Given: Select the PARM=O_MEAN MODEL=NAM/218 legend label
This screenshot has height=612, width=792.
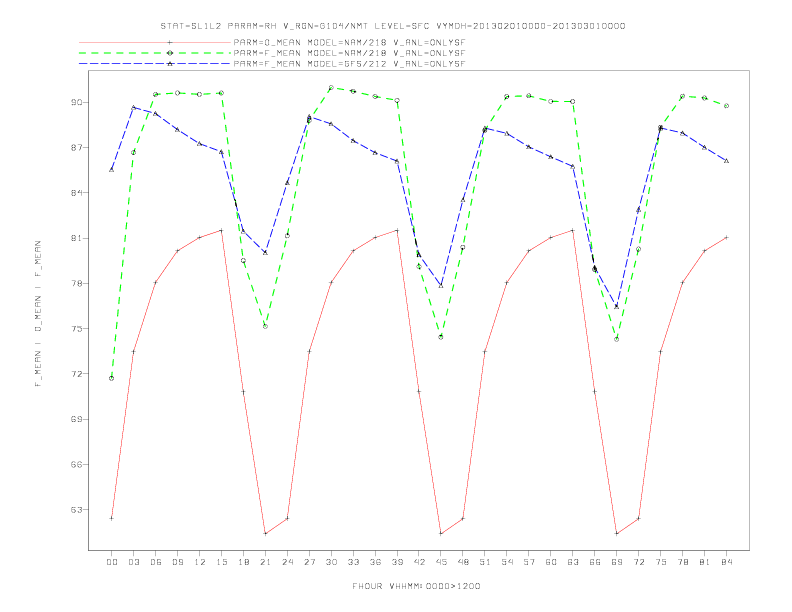Looking at the screenshot, I should [x=350, y=42].
